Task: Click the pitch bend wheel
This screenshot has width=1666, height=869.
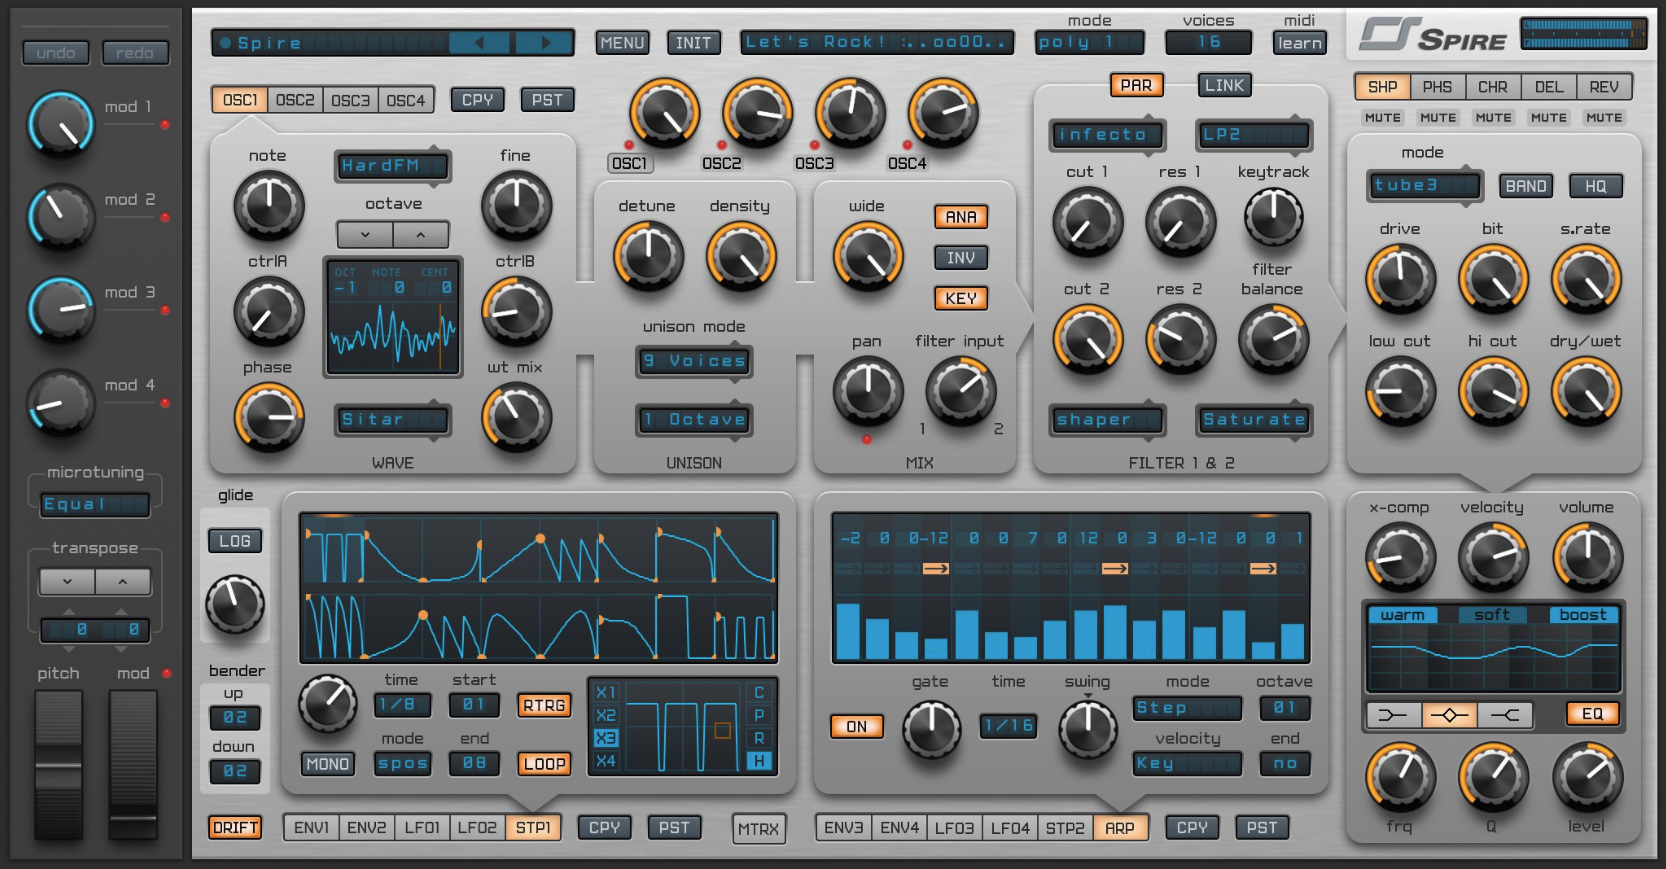Action: point(59,764)
